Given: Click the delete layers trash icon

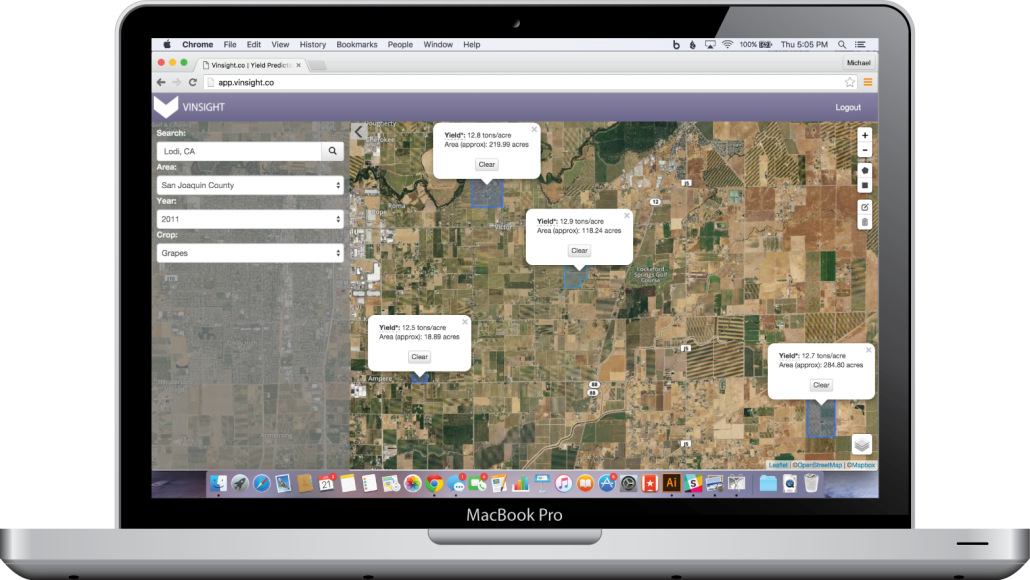Looking at the screenshot, I should point(864,222).
